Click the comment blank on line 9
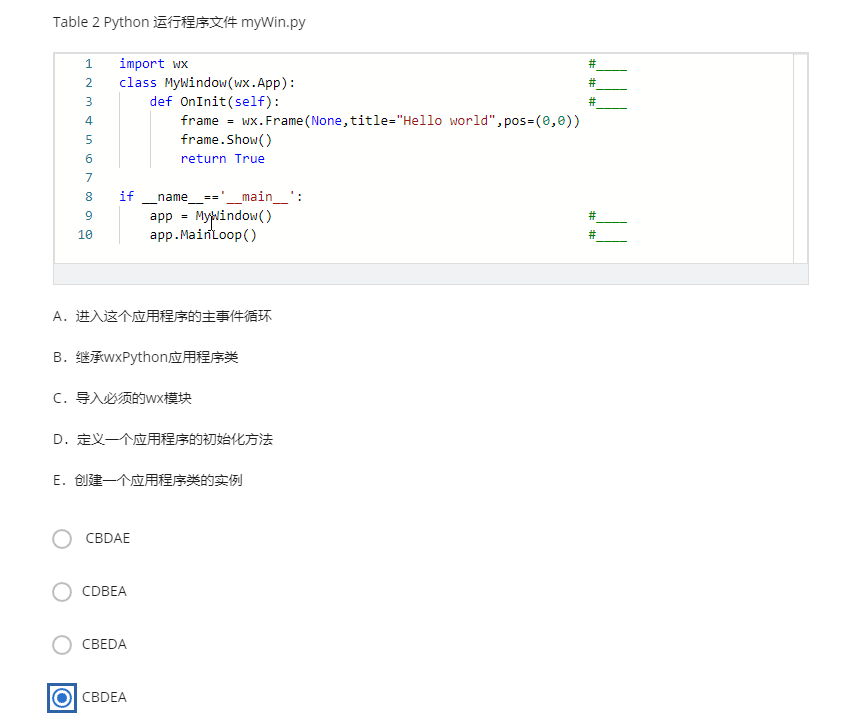The image size is (862, 714). (x=607, y=216)
